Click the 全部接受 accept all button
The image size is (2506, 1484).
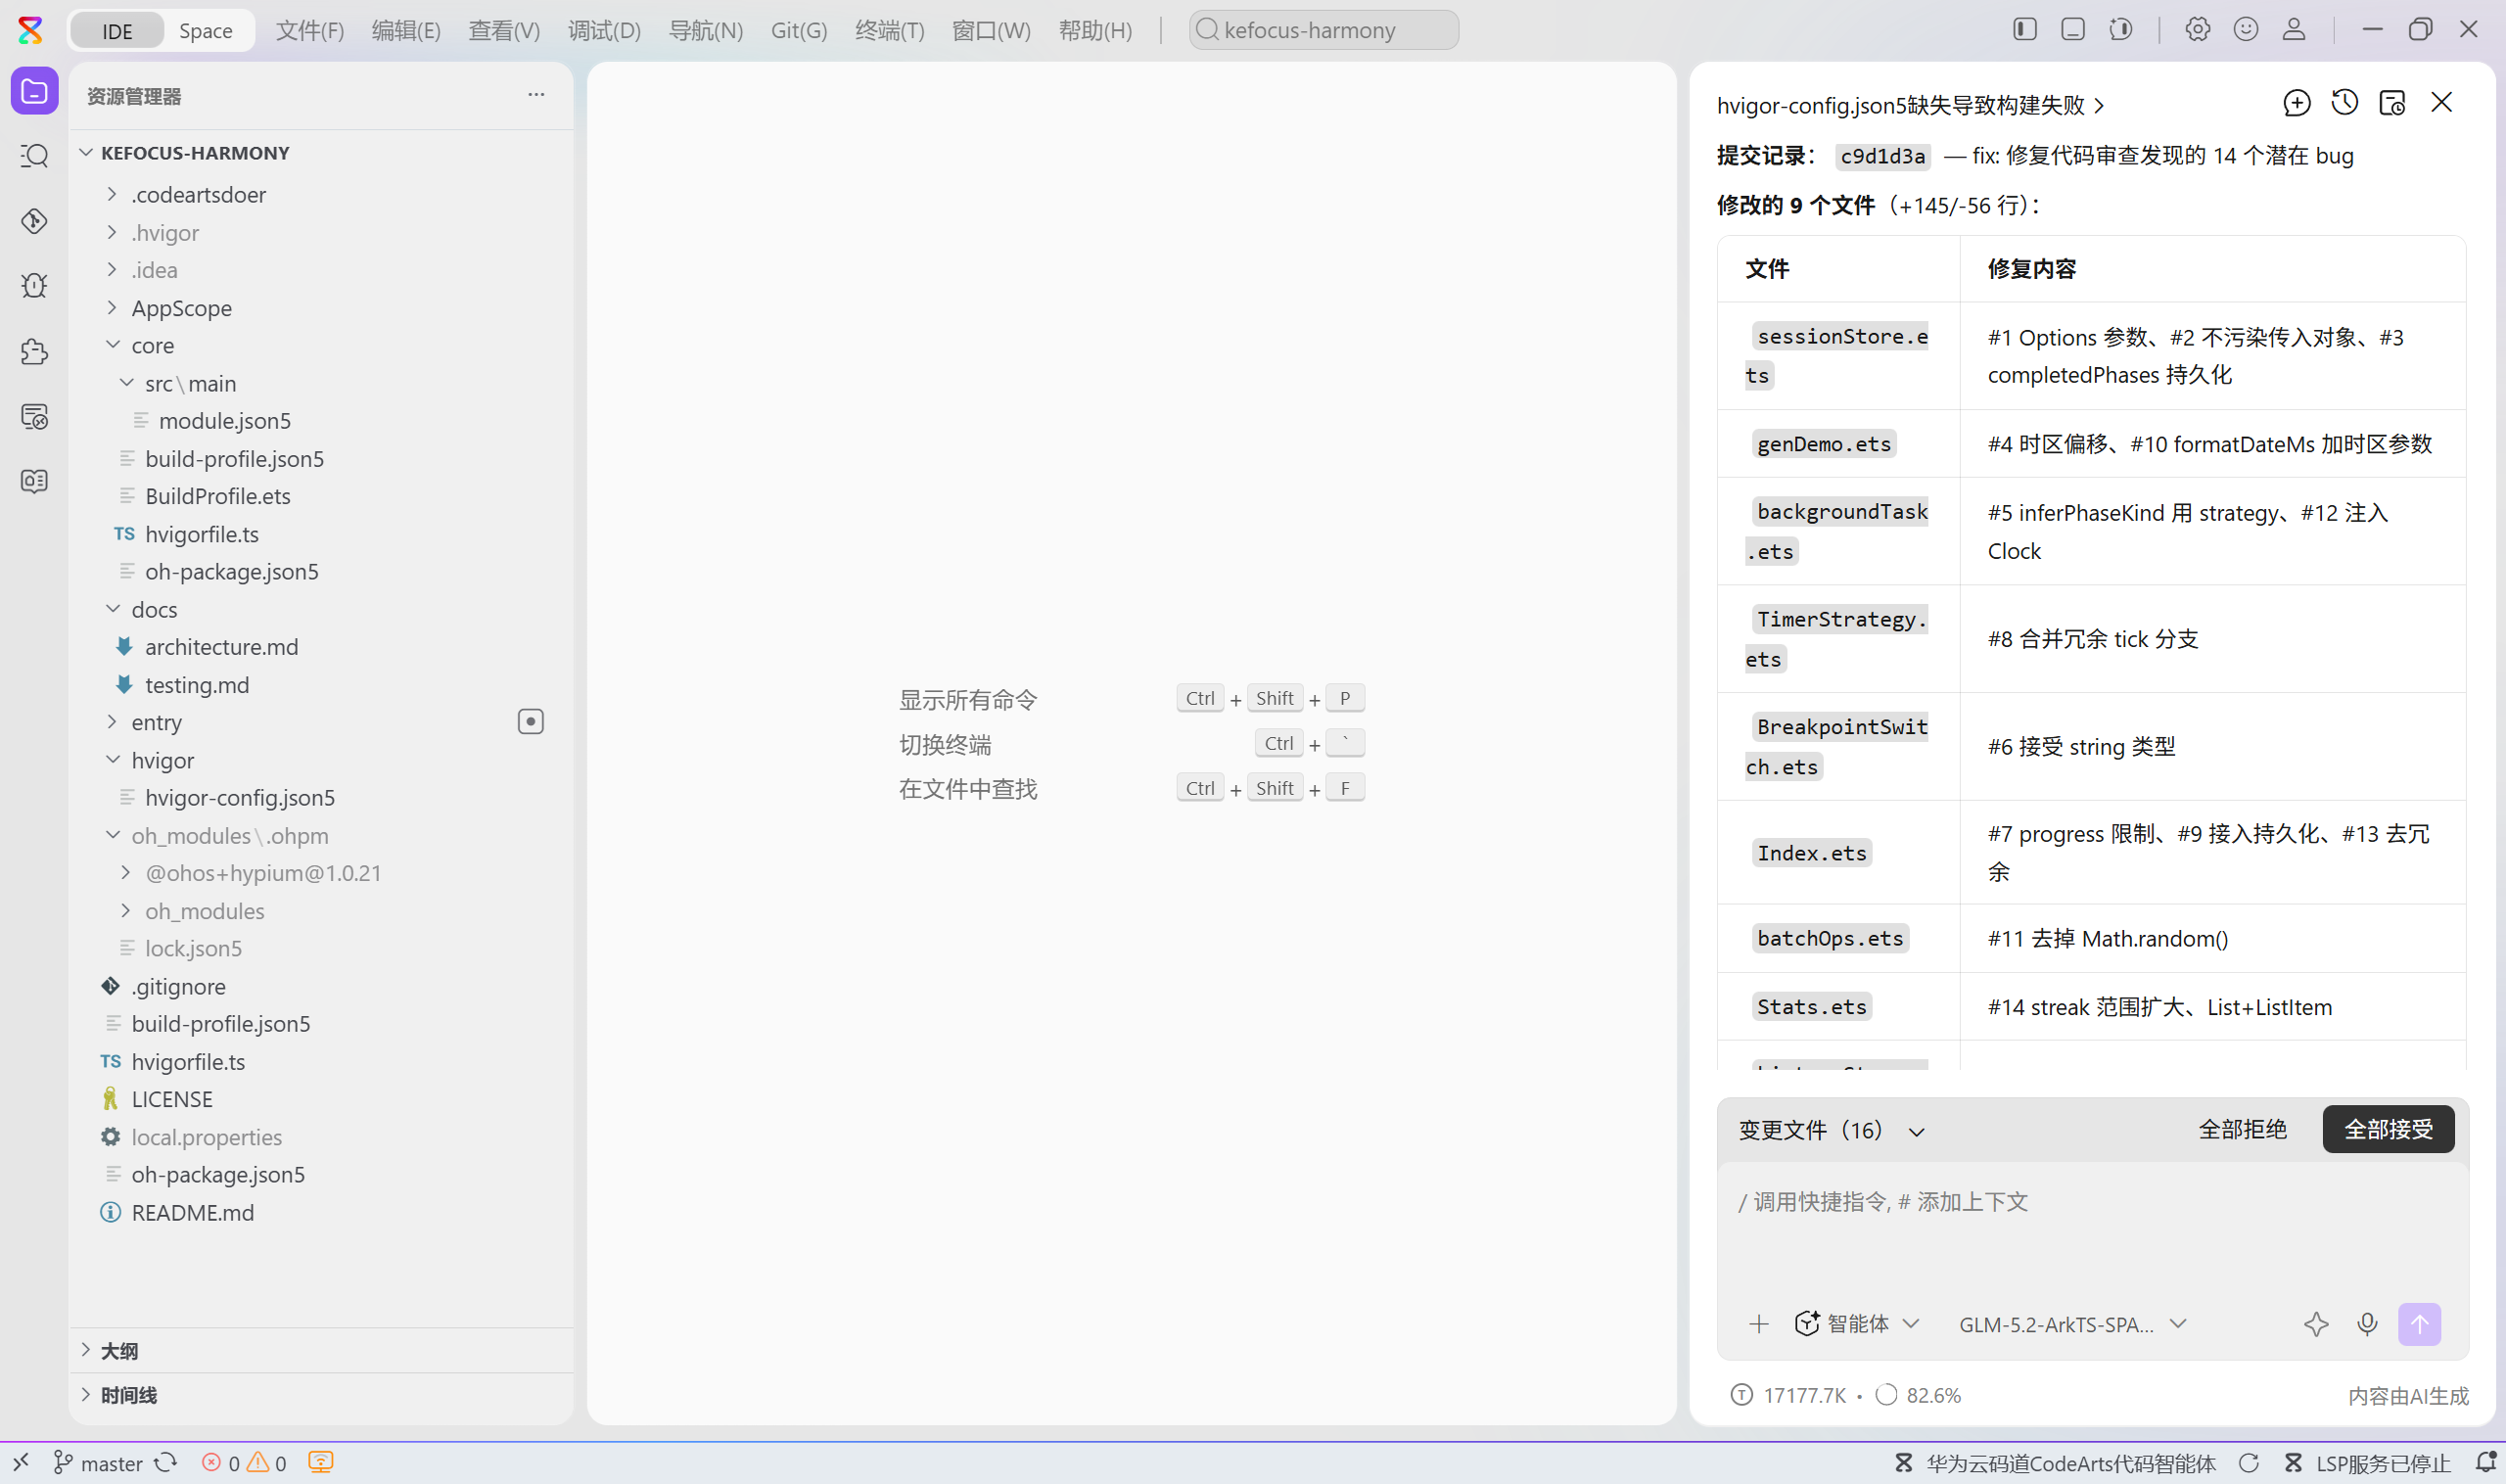coord(2388,1129)
